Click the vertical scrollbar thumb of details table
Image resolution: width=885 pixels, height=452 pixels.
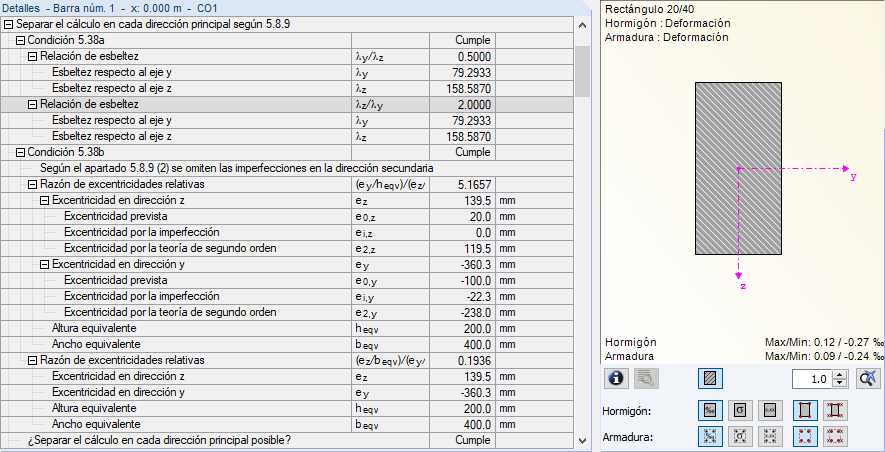pyautogui.click(x=582, y=71)
